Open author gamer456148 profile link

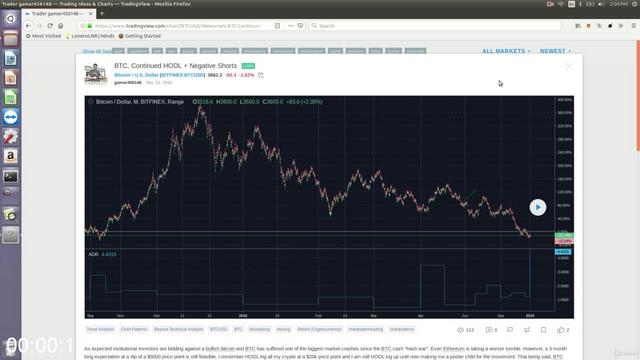(128, 82)
